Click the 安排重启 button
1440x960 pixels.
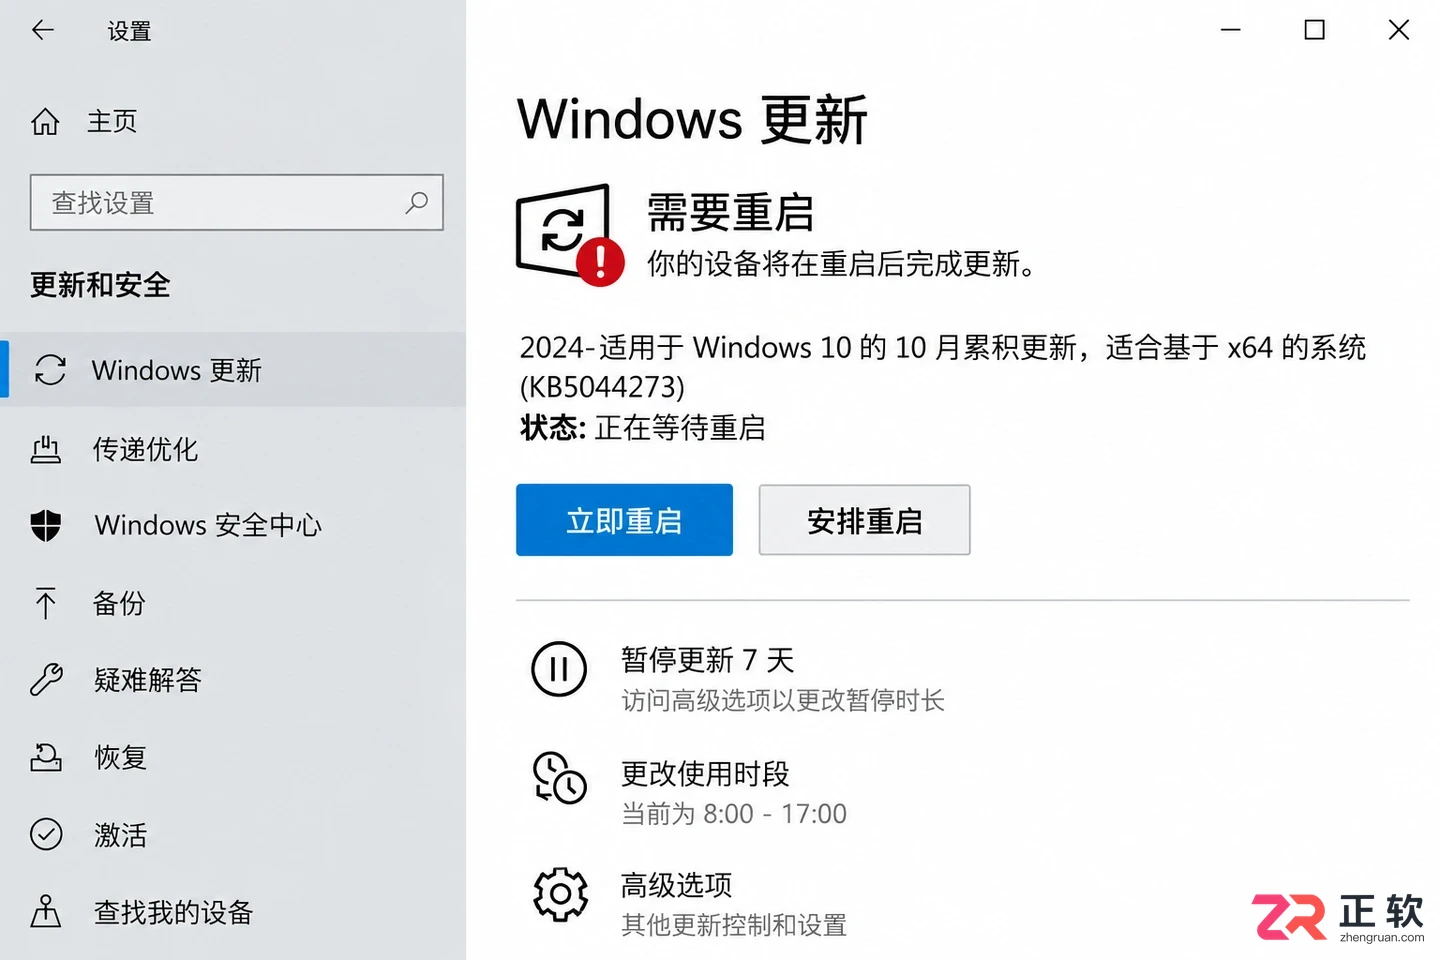point(864,520)
